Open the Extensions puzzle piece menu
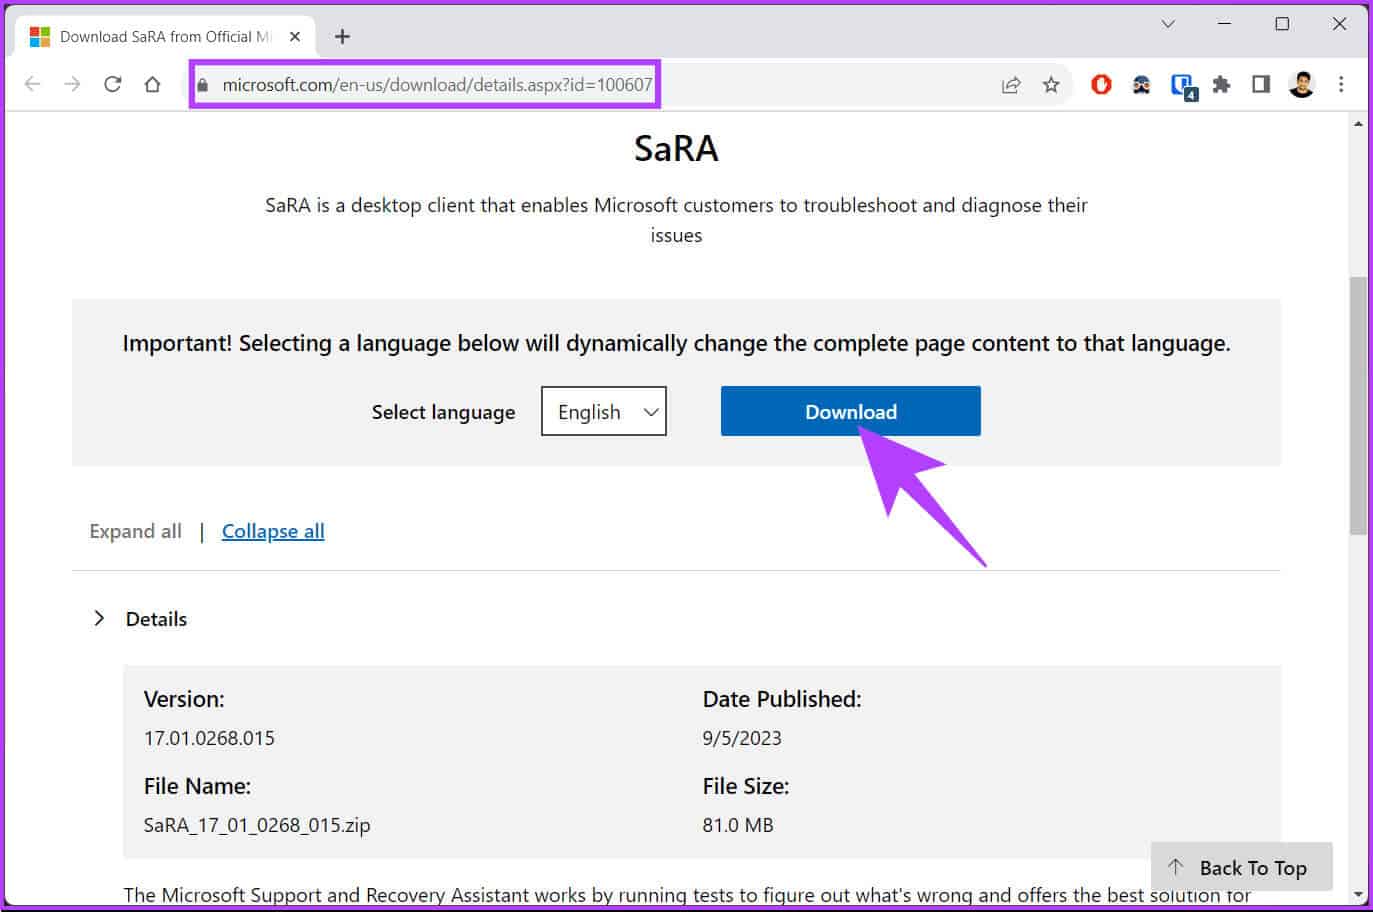1373x912 pixels. pos(1221,85)
